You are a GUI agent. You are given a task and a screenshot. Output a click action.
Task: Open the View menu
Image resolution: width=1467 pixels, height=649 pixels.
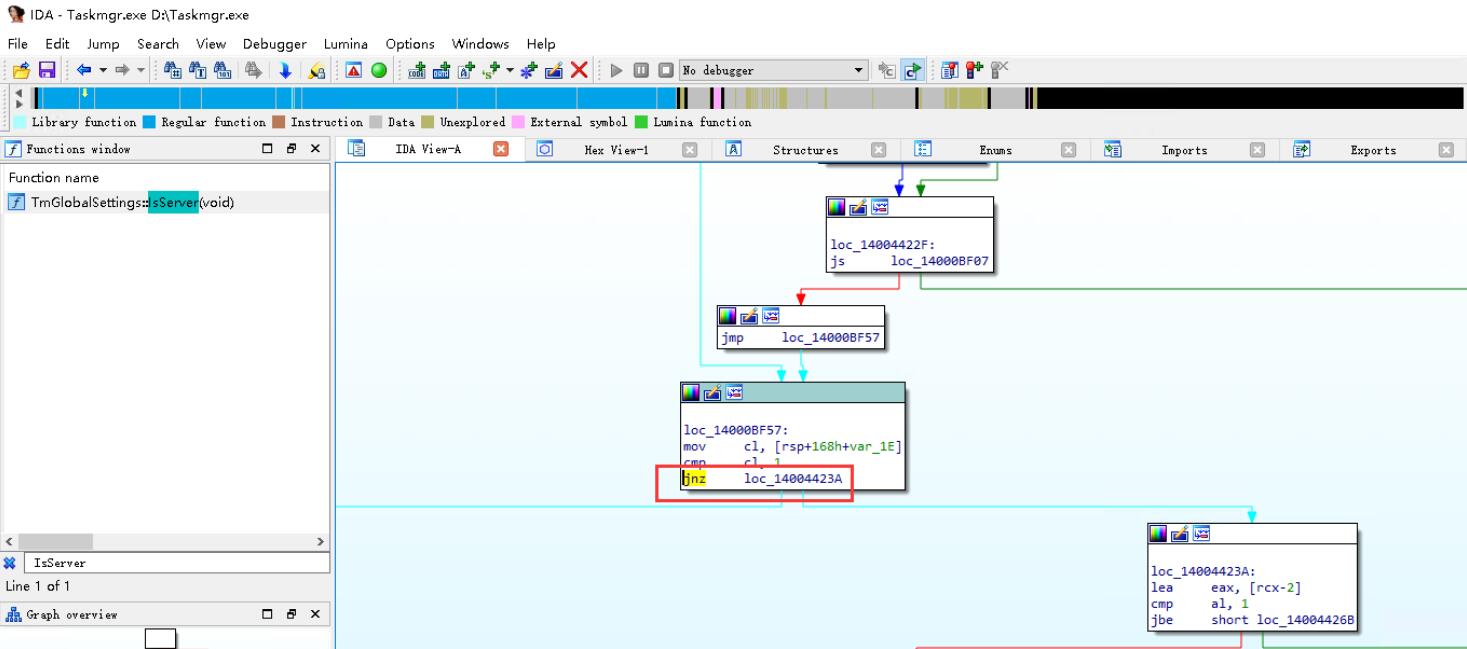coord(211,44)
